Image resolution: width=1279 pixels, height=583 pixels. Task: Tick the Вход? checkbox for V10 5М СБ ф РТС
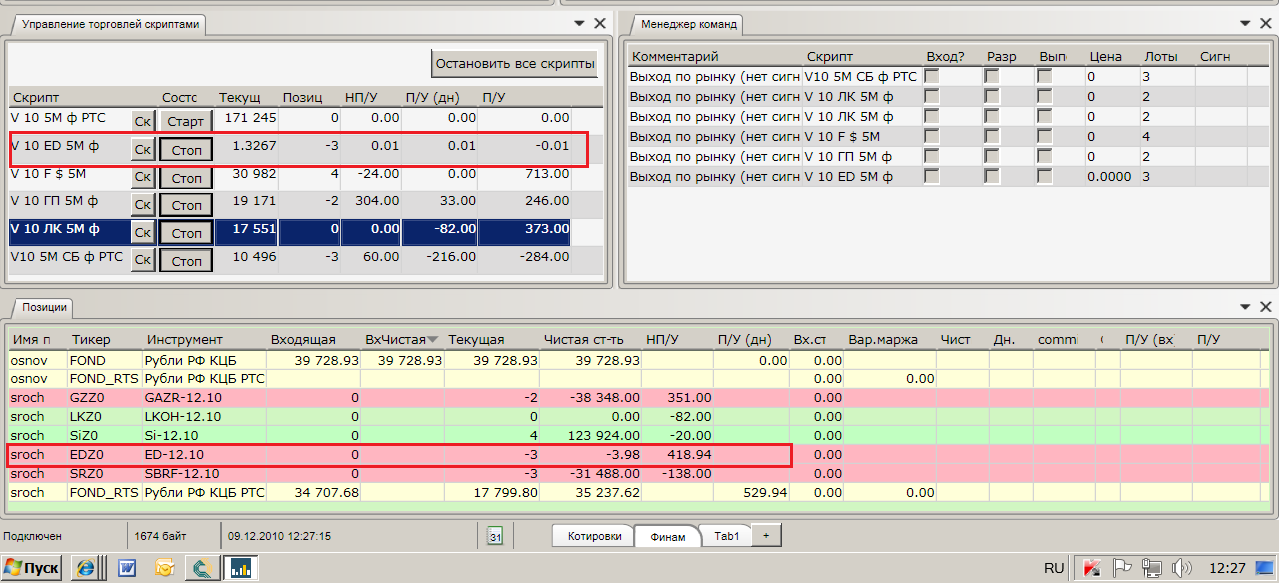[x=931, y=76]
